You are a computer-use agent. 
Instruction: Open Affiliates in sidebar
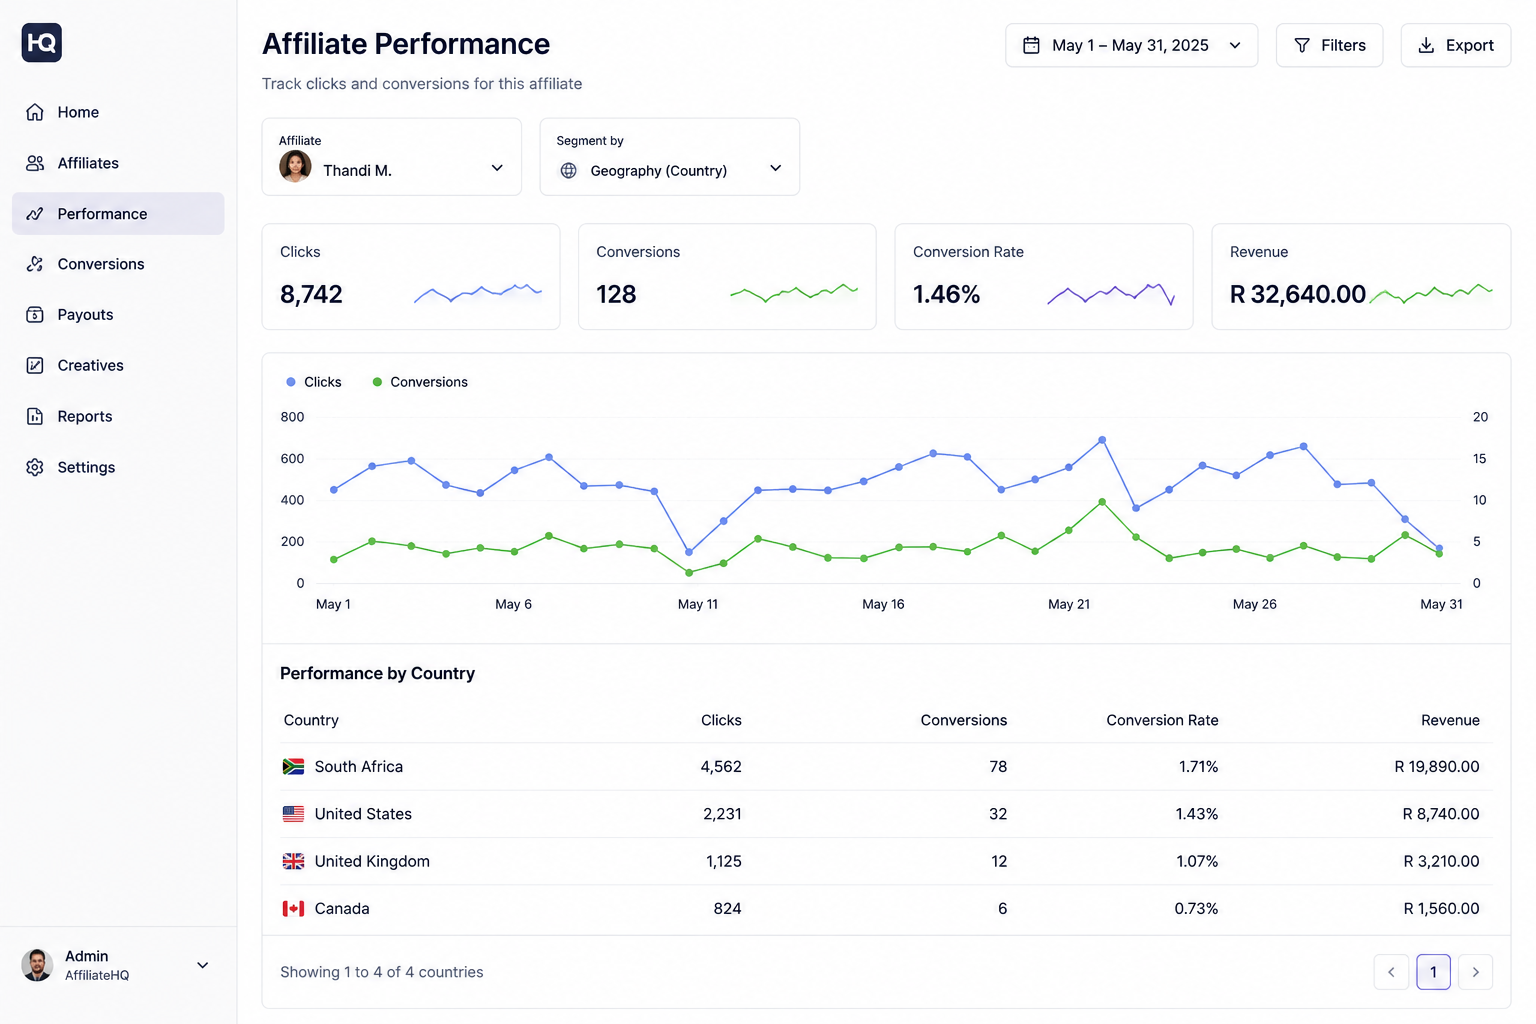click(x=118, y=163)
